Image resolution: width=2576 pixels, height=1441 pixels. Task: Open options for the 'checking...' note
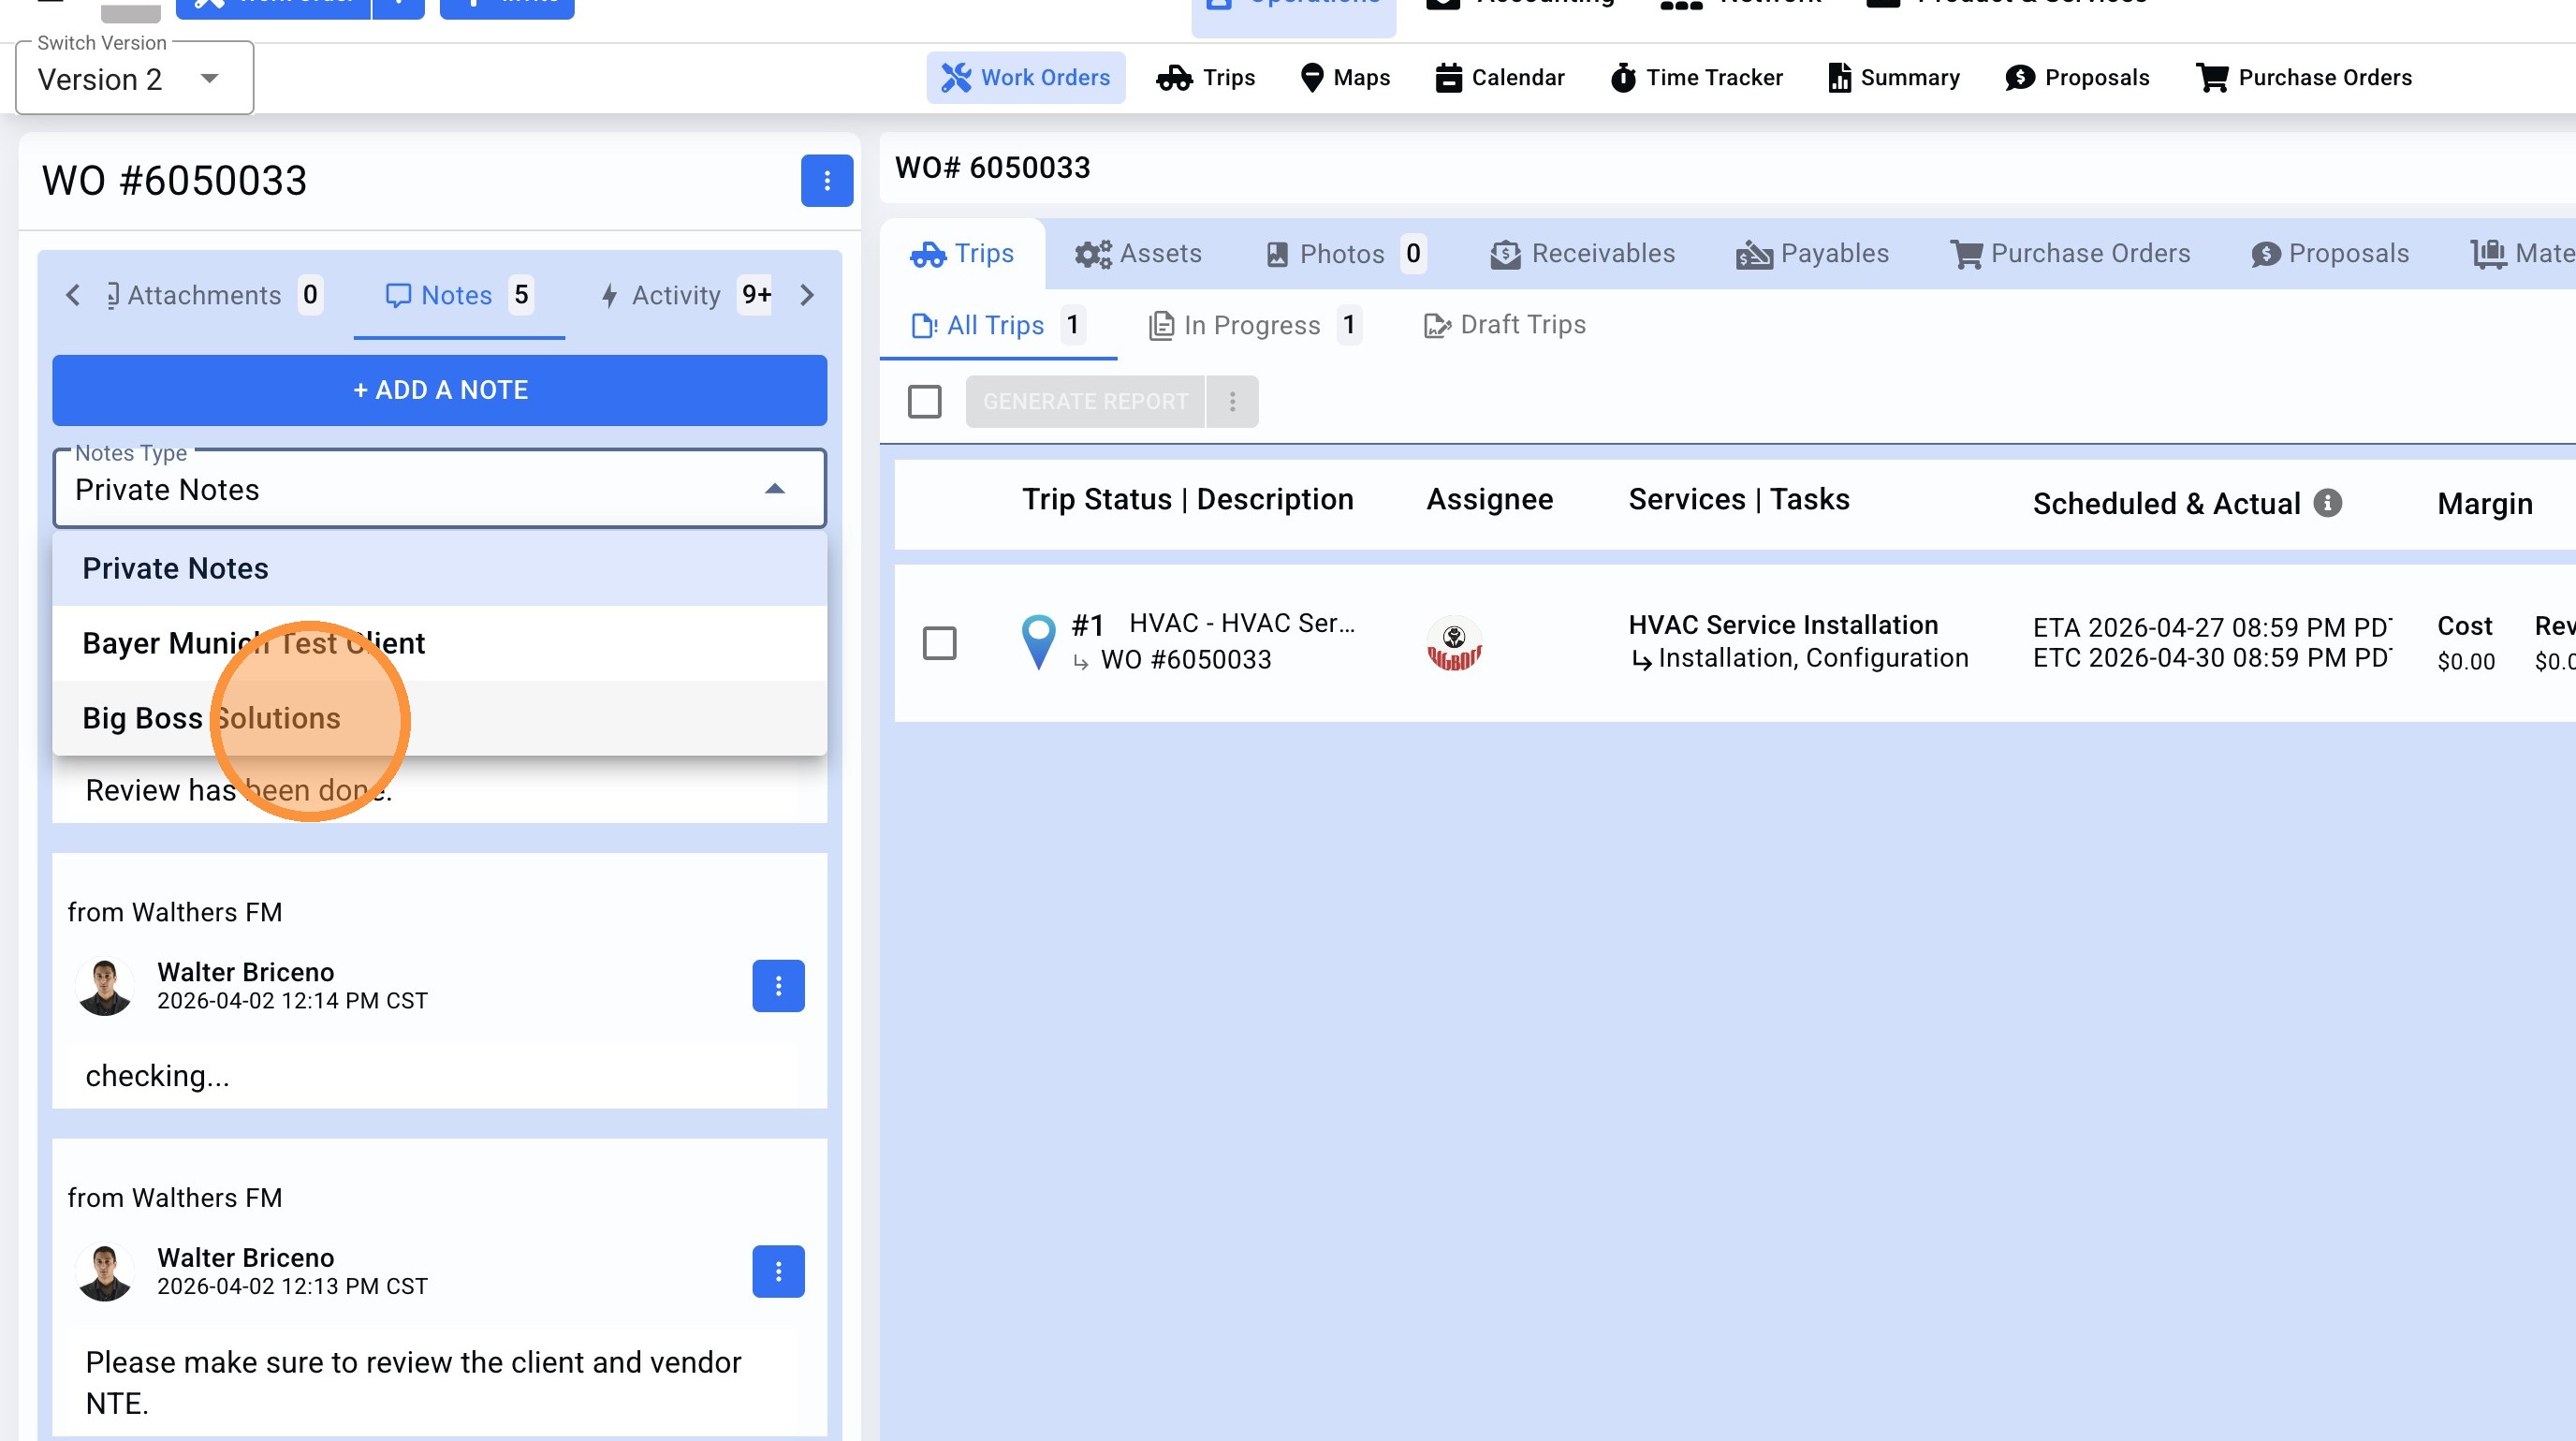point(778,986)
